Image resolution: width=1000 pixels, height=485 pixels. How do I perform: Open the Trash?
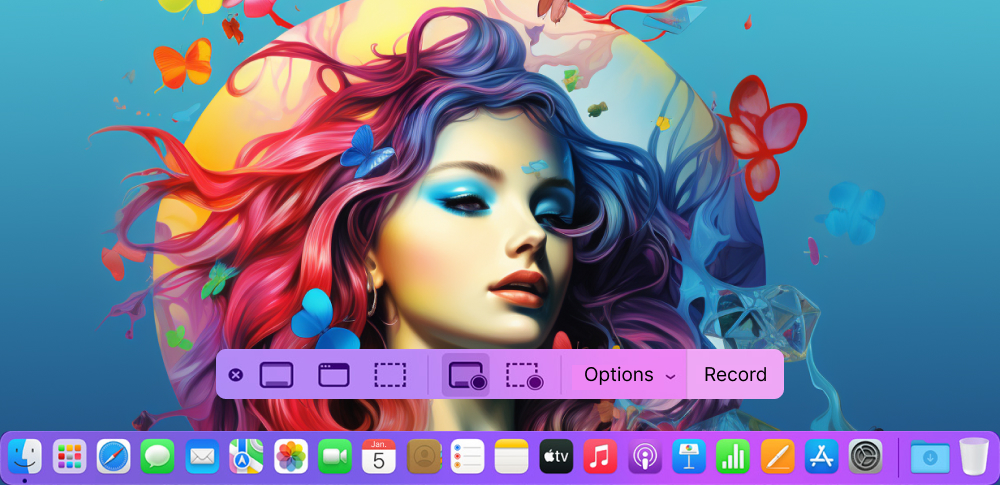(x=974, y=456)
